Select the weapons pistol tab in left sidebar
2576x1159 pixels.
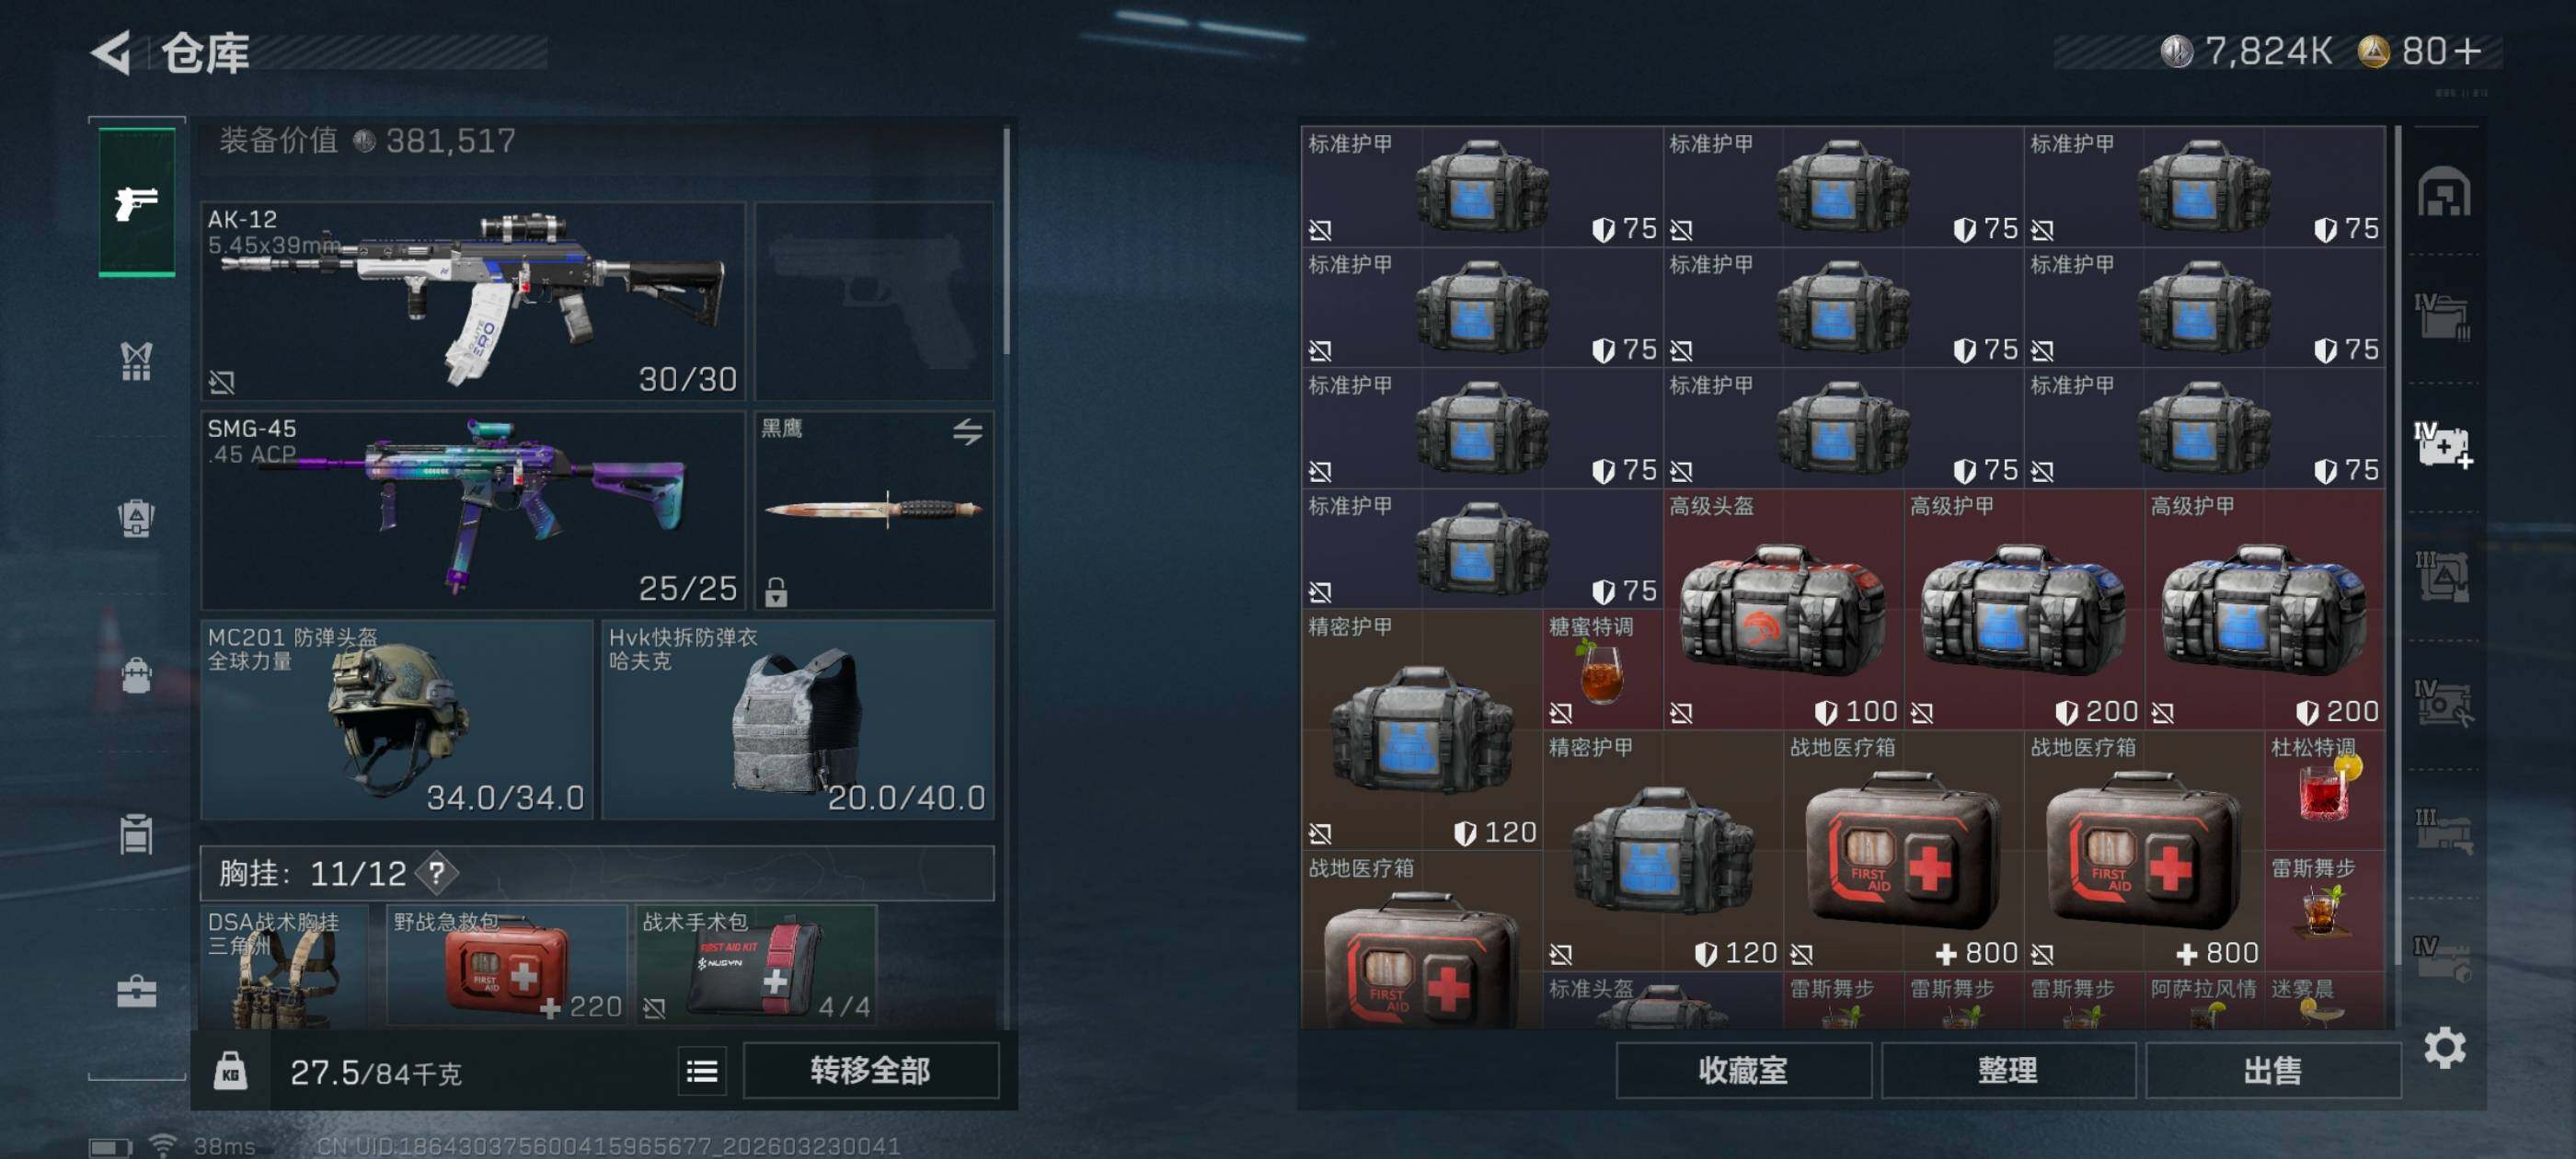point(137,202)
